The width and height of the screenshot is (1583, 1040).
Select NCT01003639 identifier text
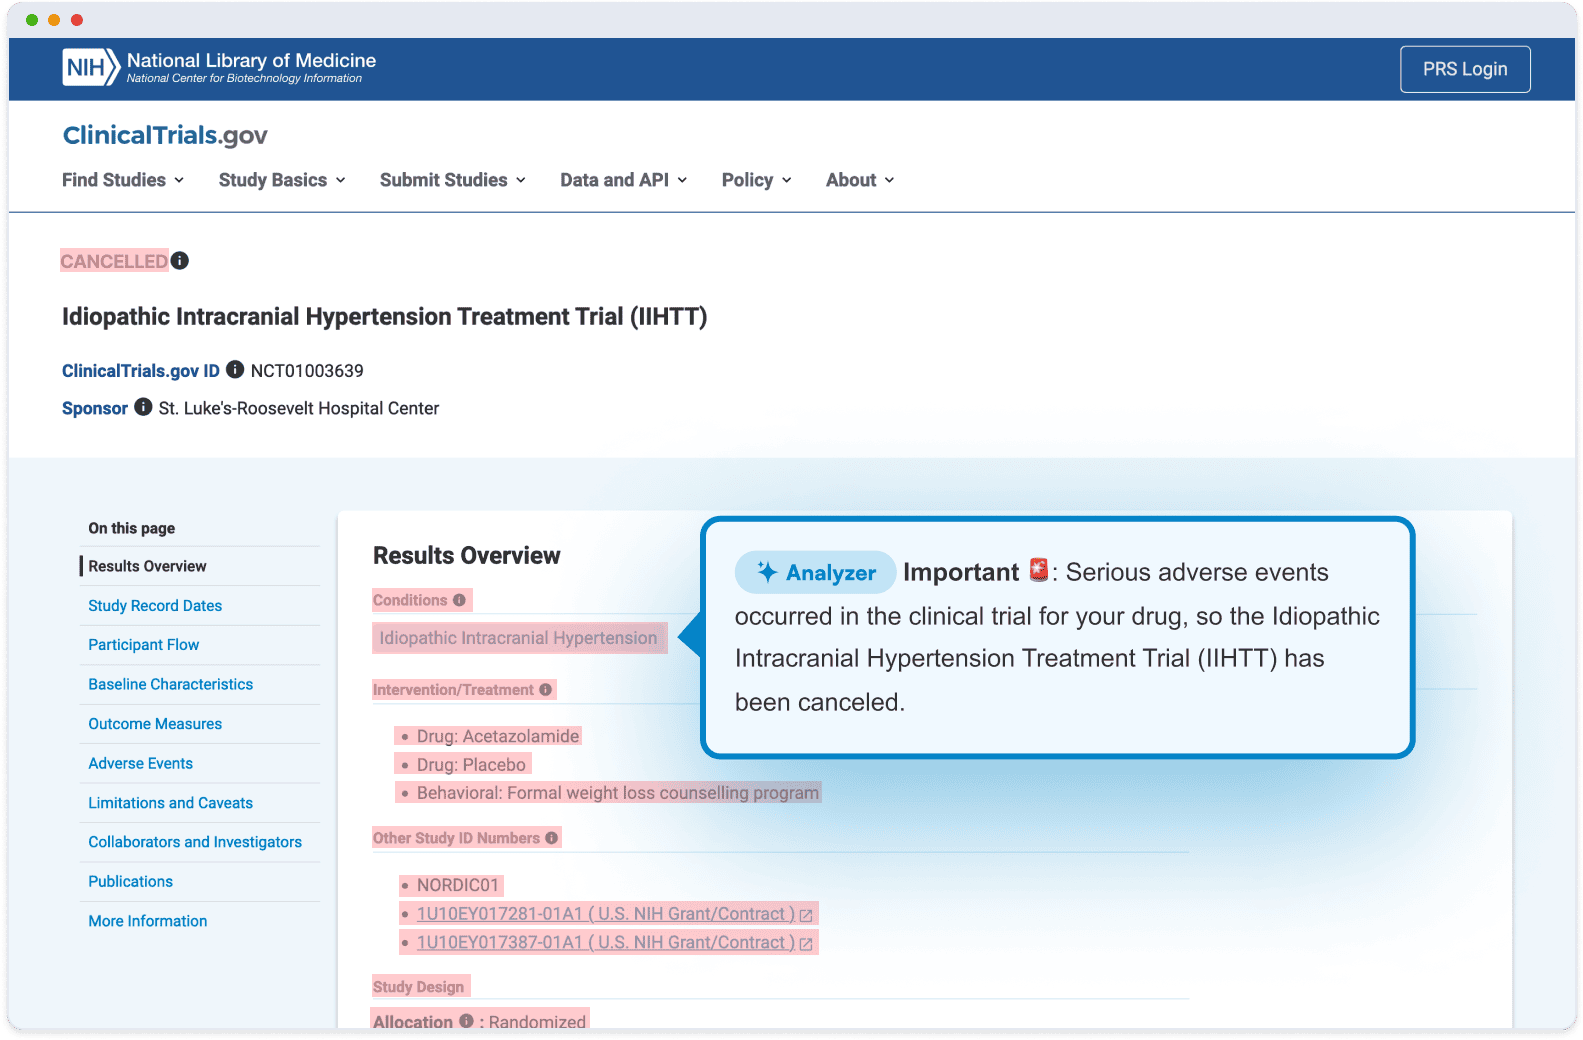(307, 371)
